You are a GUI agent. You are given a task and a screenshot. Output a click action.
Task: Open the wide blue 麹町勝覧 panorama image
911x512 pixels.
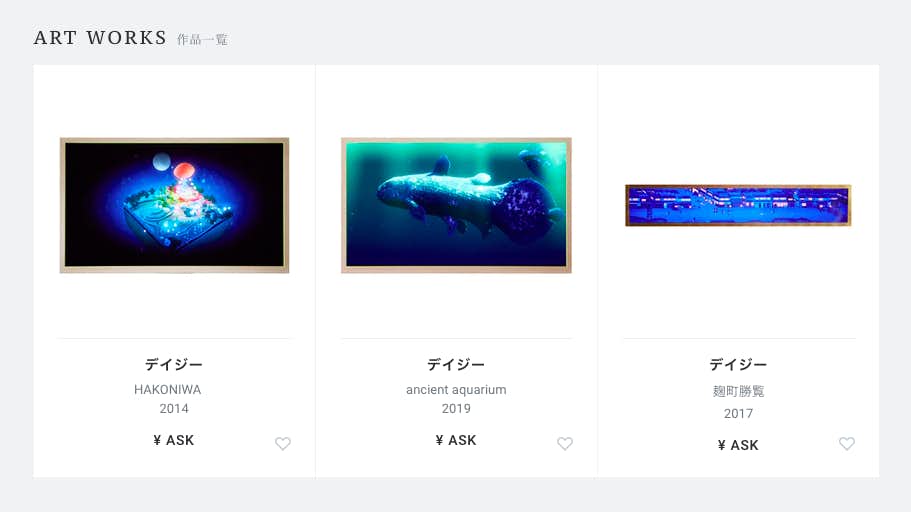coord(738,205)
